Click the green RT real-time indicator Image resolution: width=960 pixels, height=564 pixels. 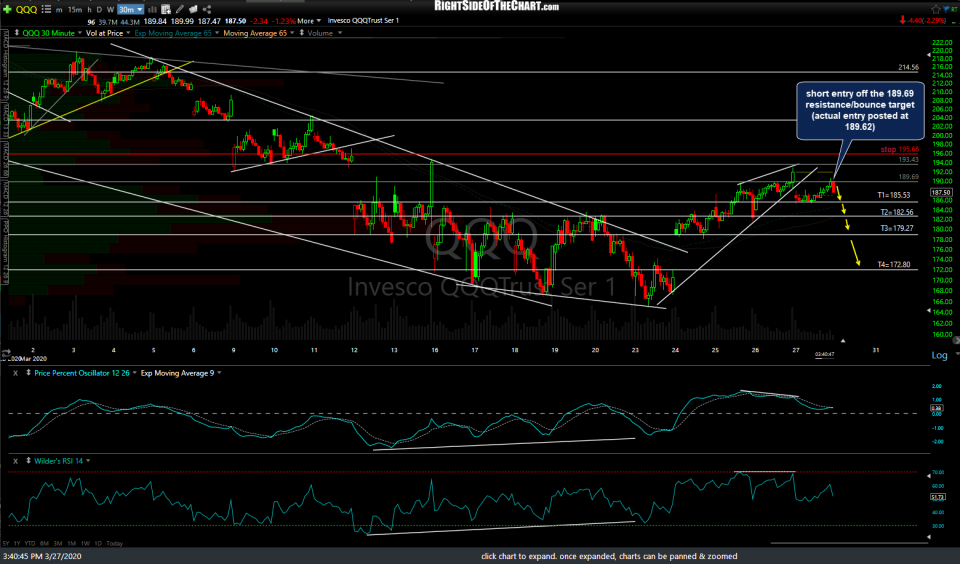(954, 9)
